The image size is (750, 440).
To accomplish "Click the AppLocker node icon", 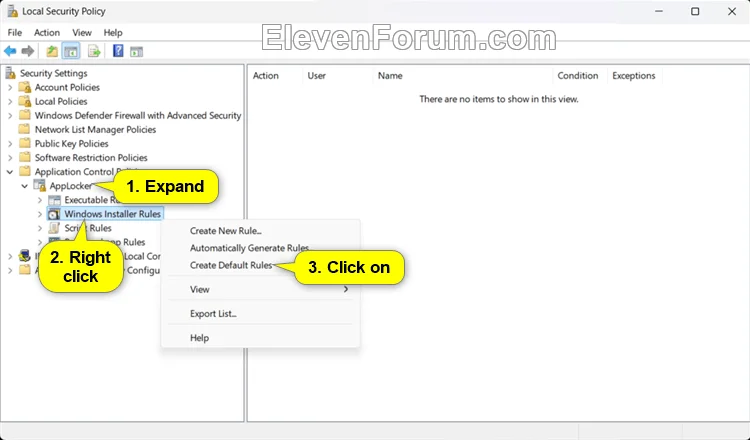I will (40, 186).
